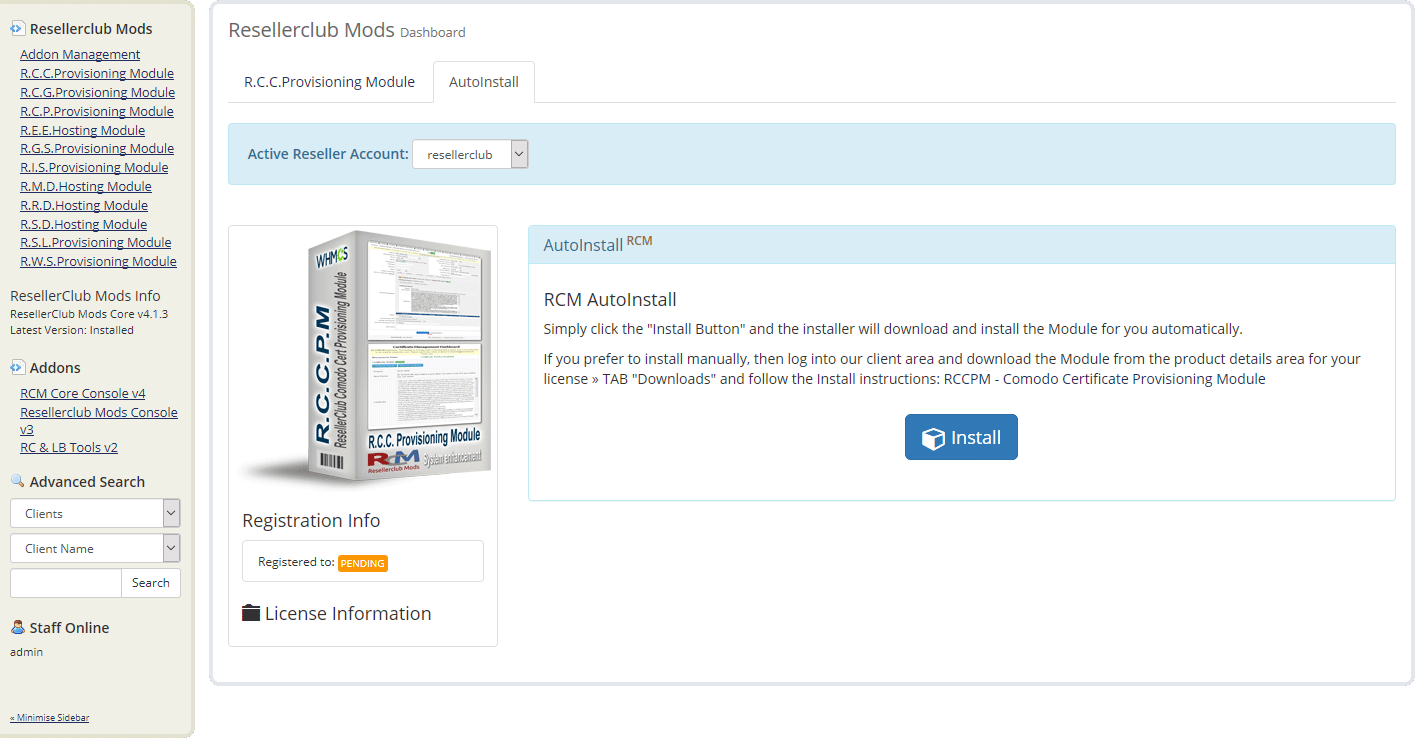Screen dimensions: 1415x738
Task: Click the Addons sidebar header icon
Action: click(17, 367)
